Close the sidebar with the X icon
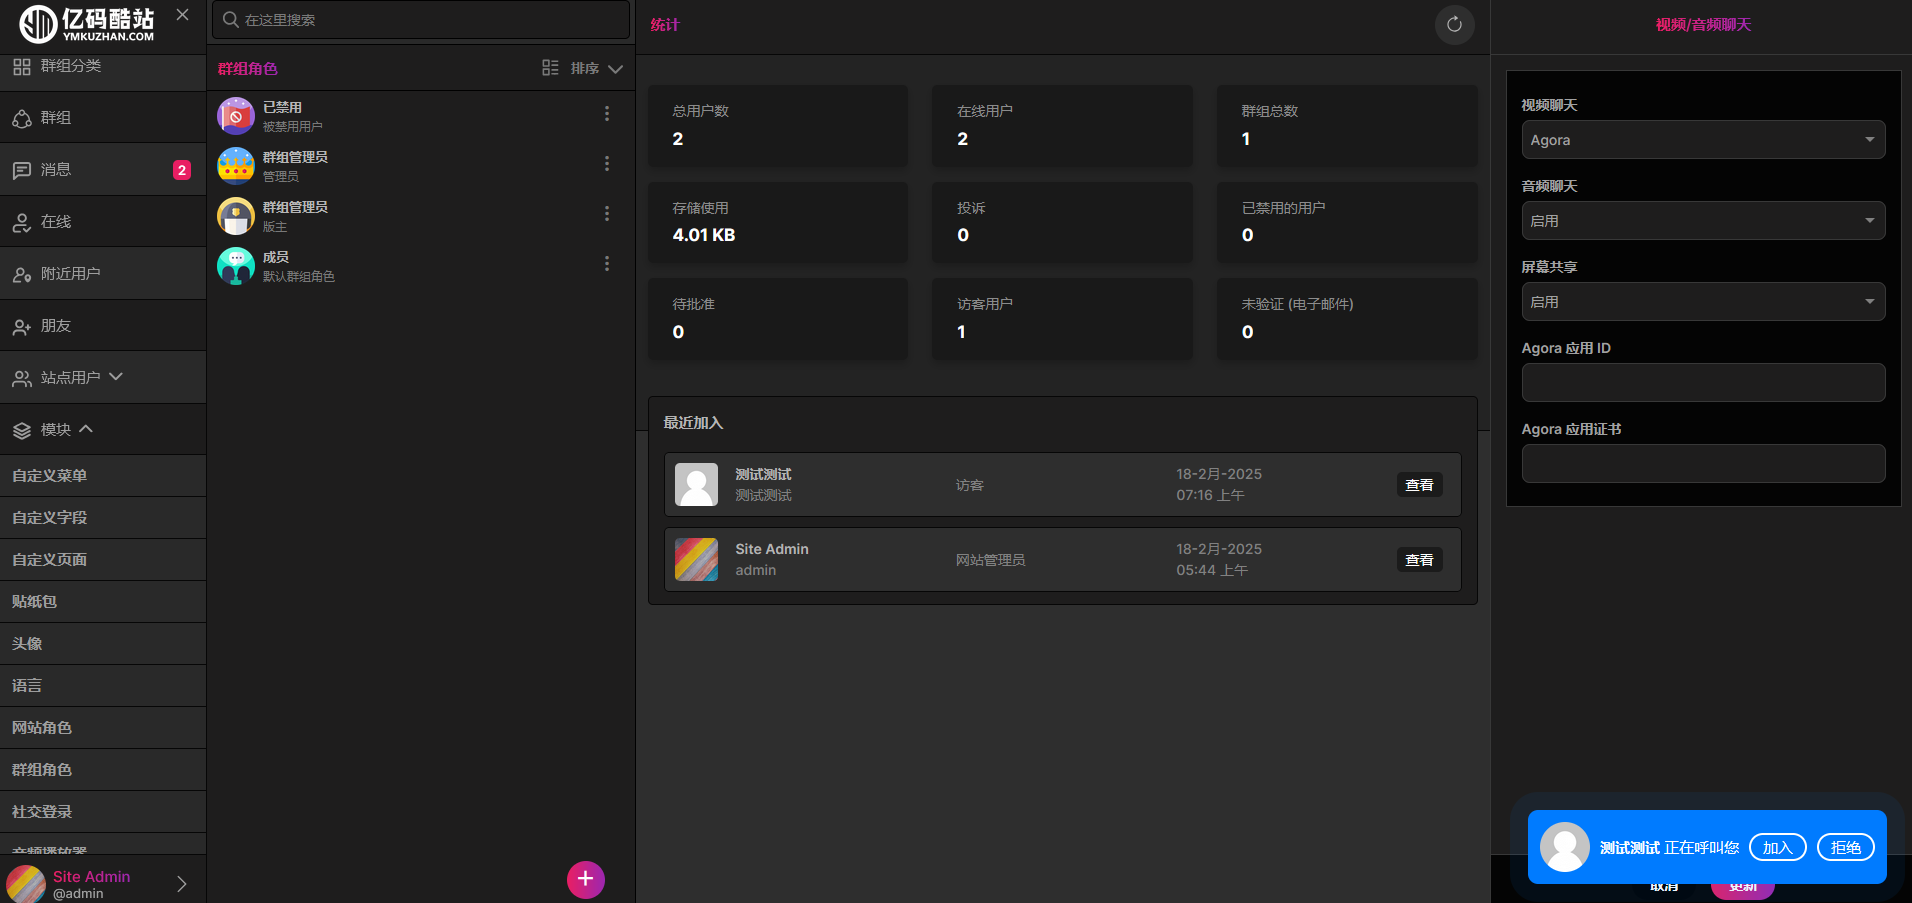 coord(182,15)
